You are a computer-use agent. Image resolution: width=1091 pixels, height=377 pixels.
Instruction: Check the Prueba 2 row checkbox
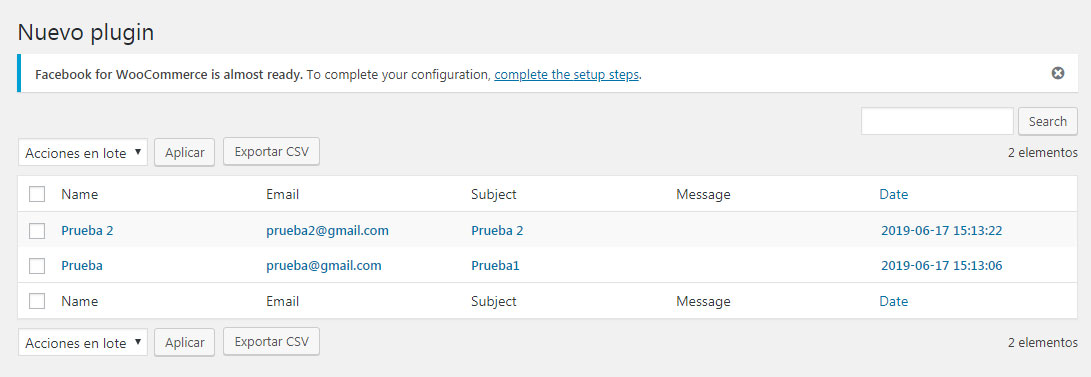pyautogui.click(x=38, y=230)
